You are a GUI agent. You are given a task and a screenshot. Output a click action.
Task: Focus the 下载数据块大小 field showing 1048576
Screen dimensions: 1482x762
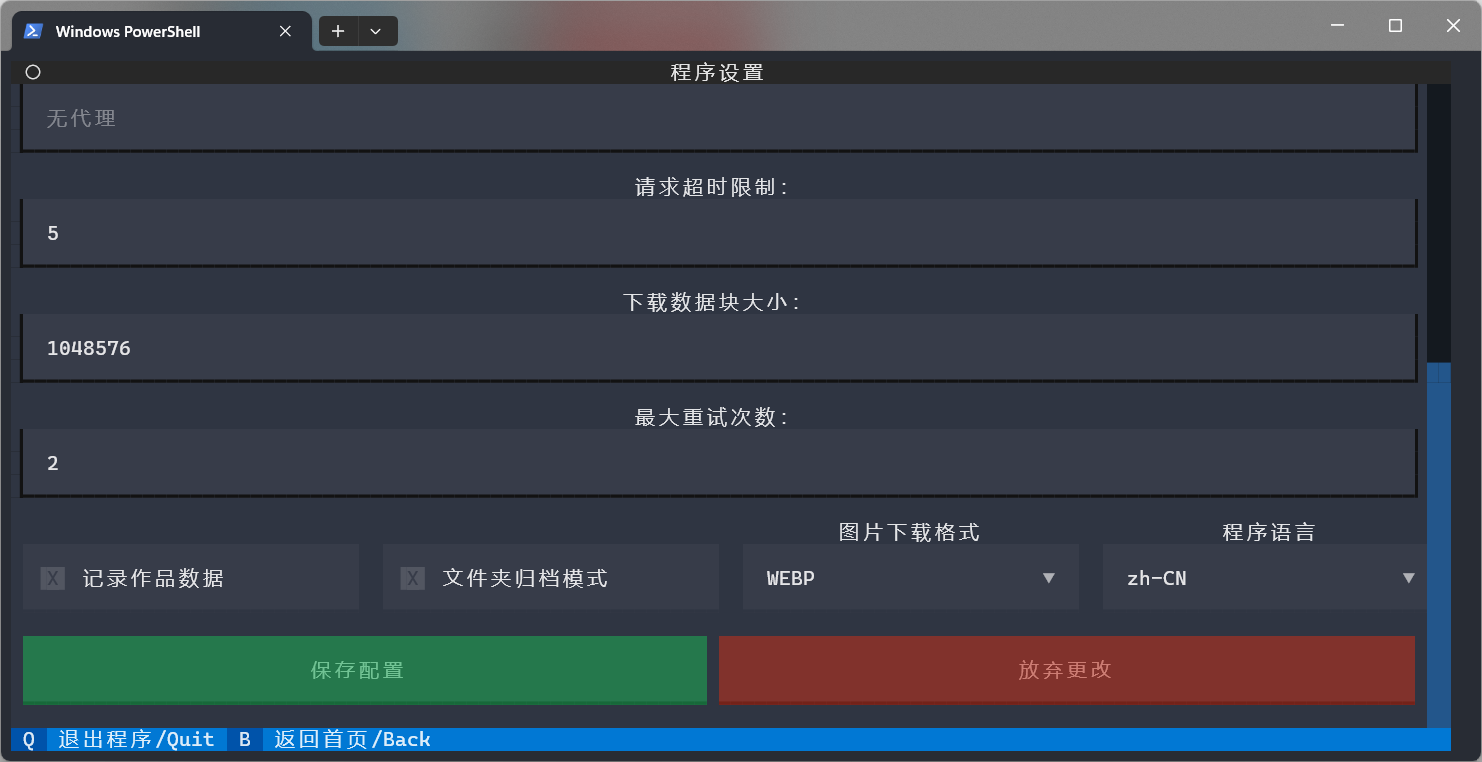click(719, 348)
